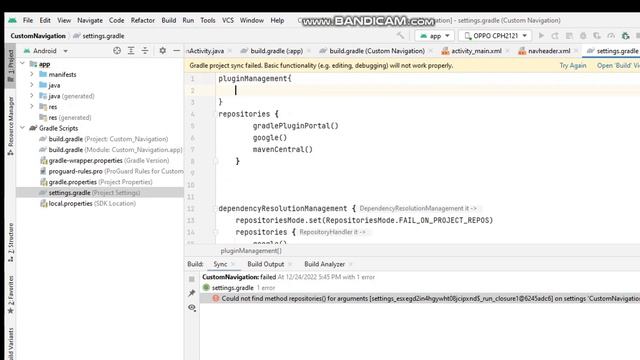
Task: Select gradle-wrapper.properties file
Action: (104, 160)
